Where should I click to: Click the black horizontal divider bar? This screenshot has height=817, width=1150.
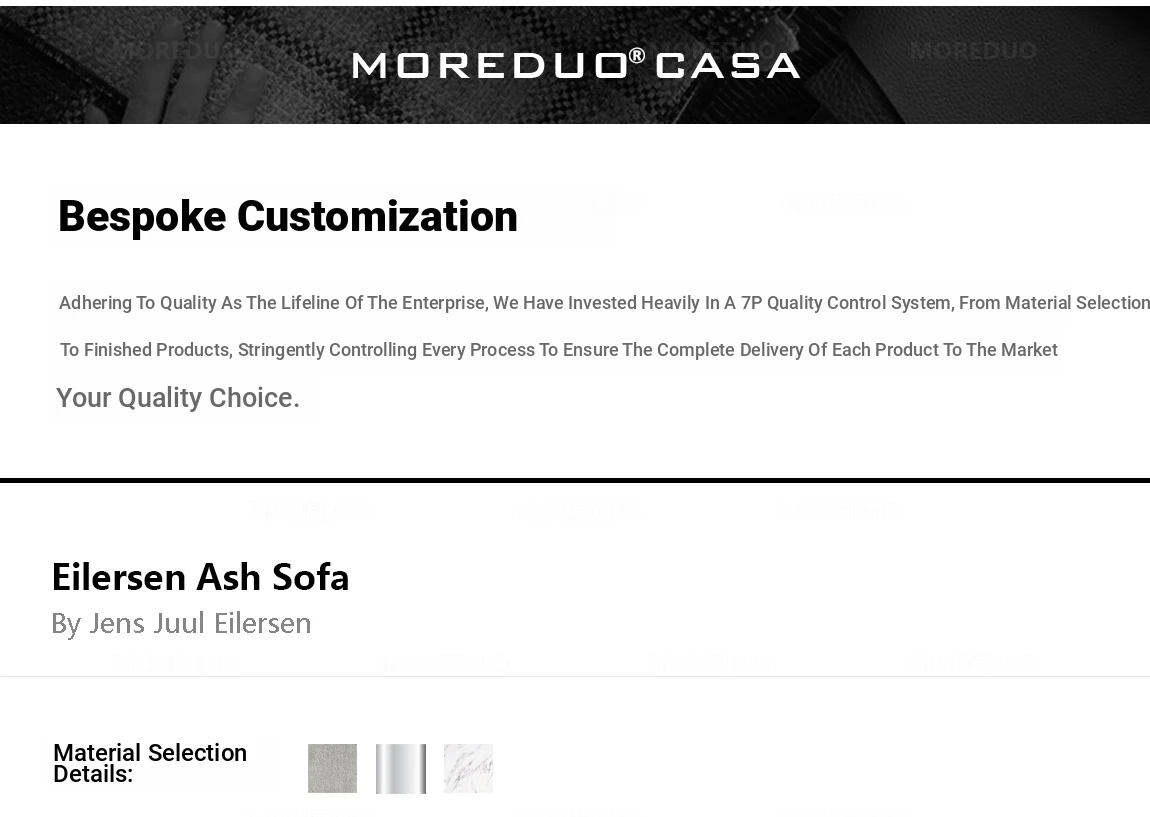(575, 481)
